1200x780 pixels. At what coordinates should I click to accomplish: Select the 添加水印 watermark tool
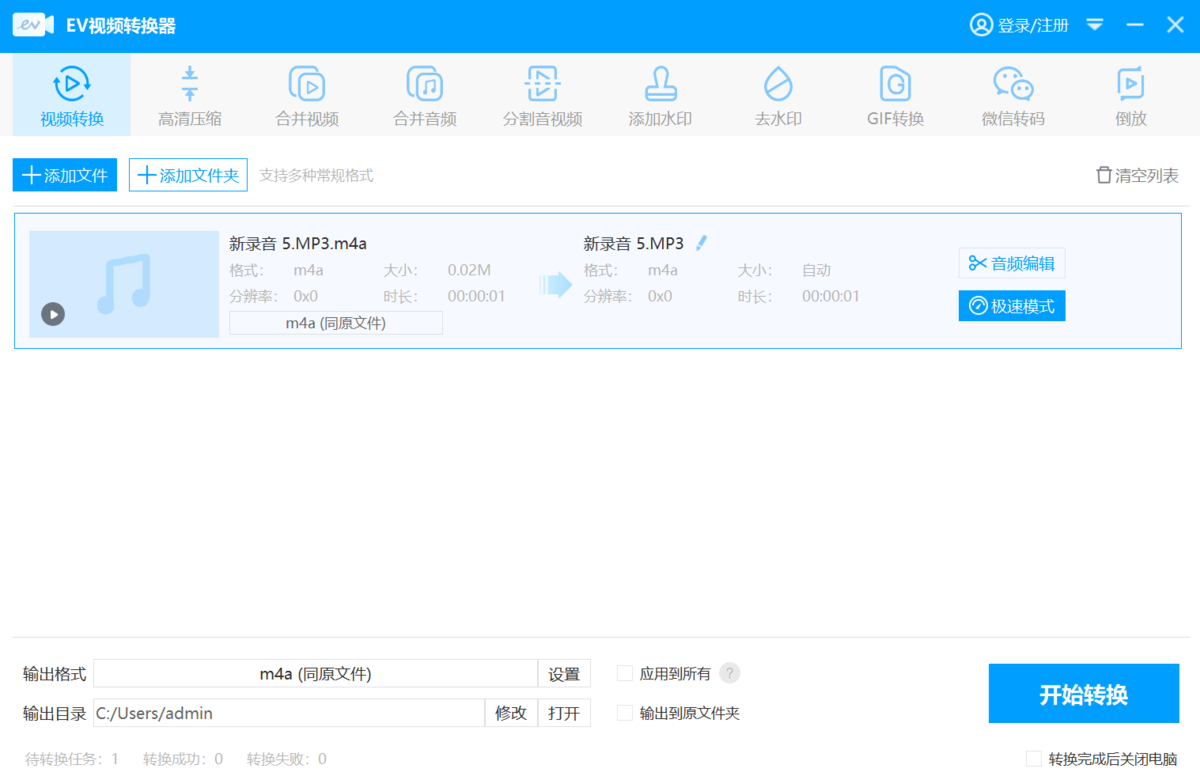tap(659, 93)
